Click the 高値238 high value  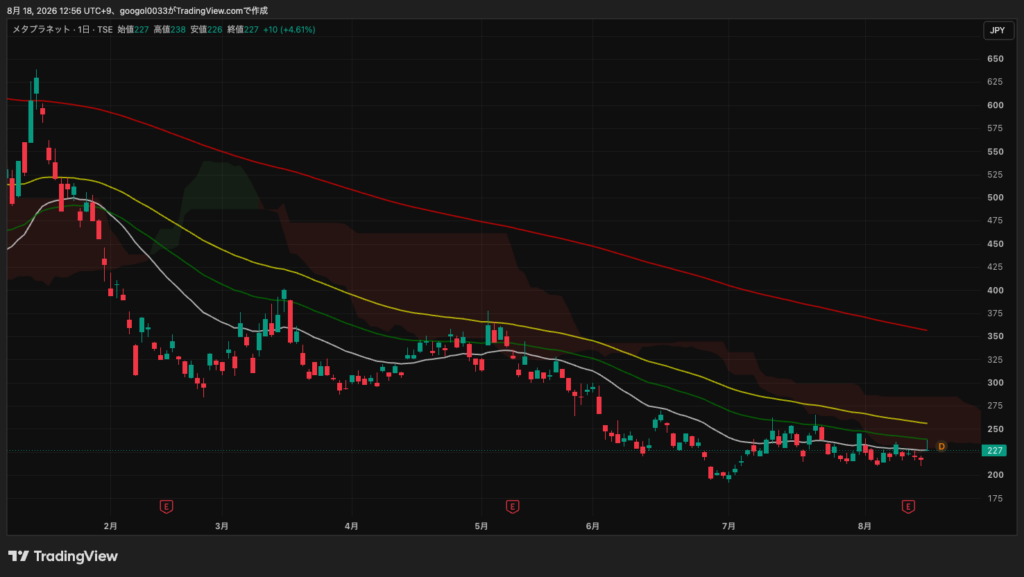[170, 29]
